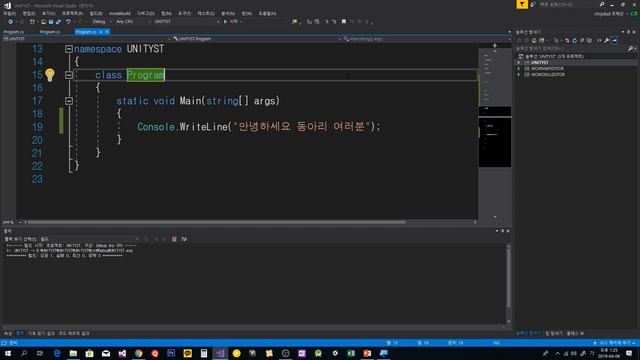Collapse the class Program block on line 15
This screenshot has height=360, width=640.
point(69,75)
